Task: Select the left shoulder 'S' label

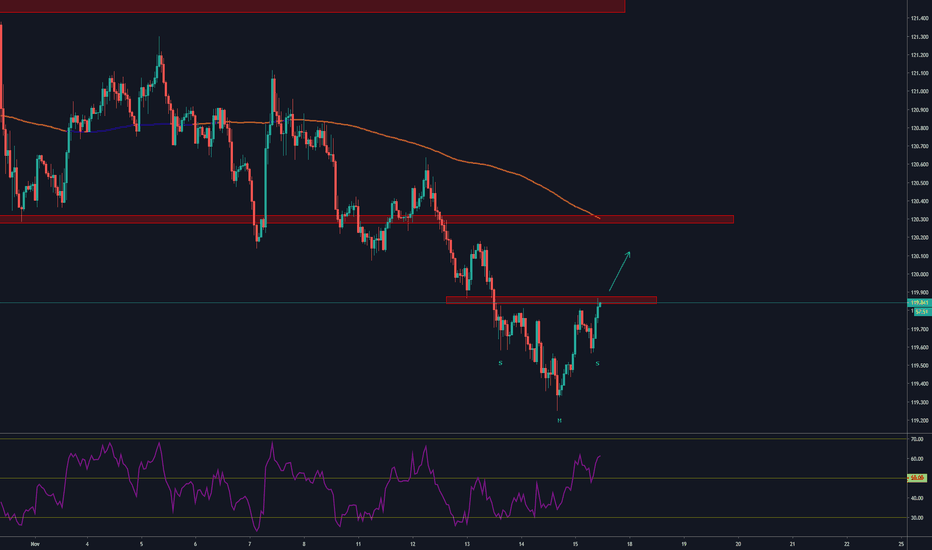Action: 500,363
